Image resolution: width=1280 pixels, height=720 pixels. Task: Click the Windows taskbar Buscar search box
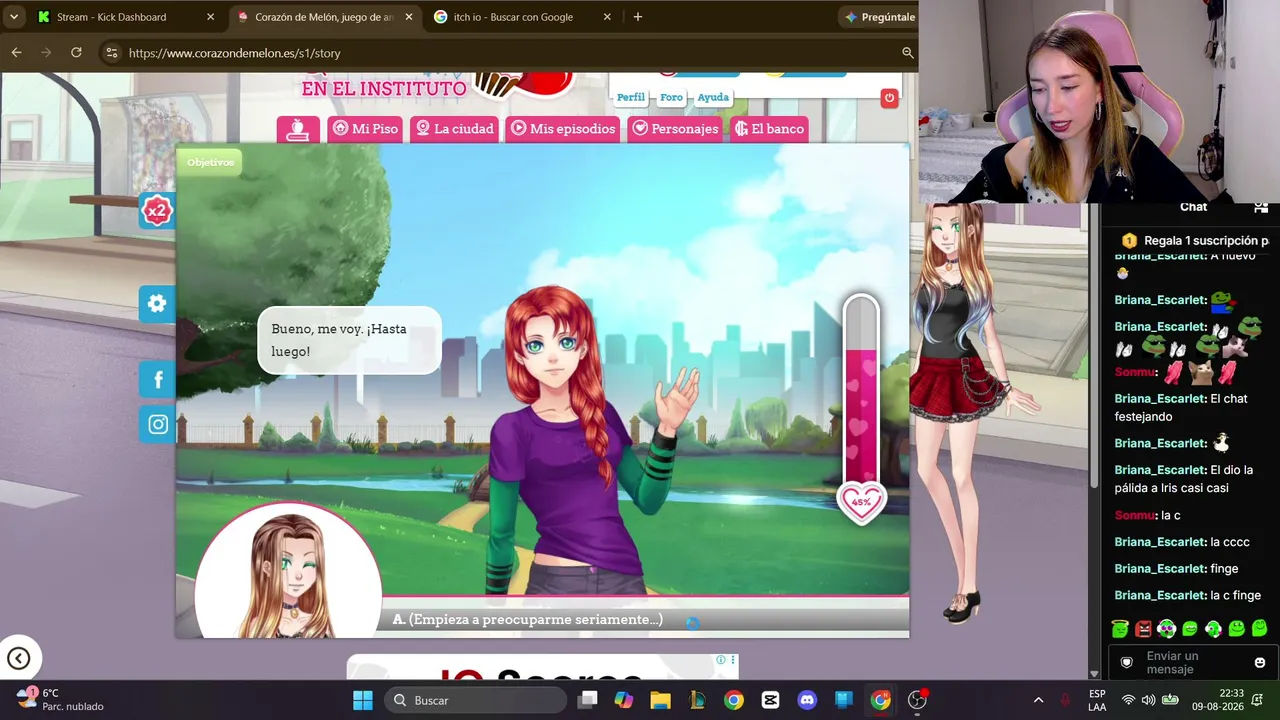475,700
